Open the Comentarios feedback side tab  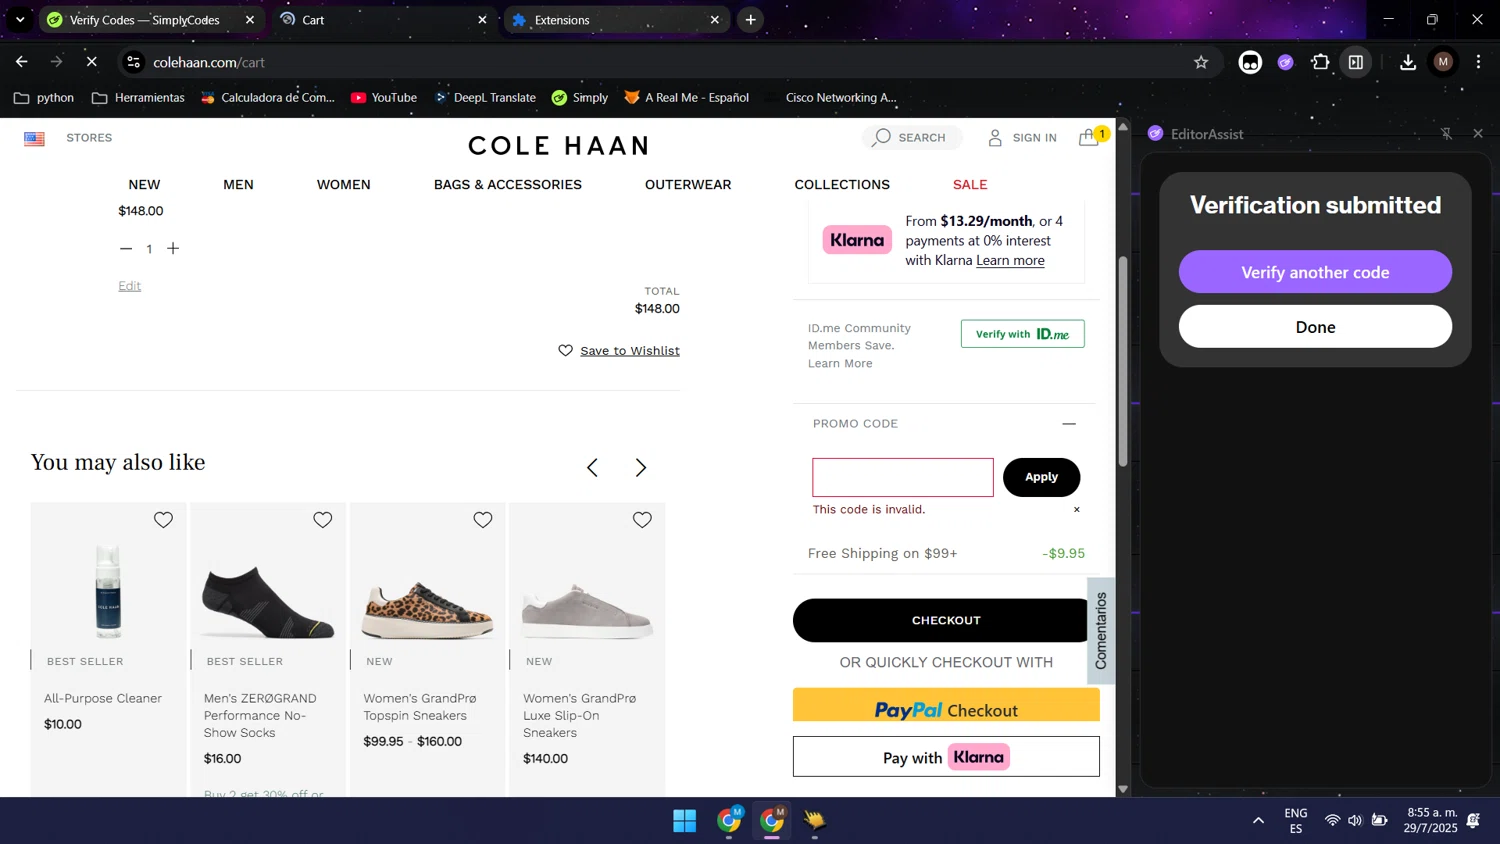(1101, 631)
